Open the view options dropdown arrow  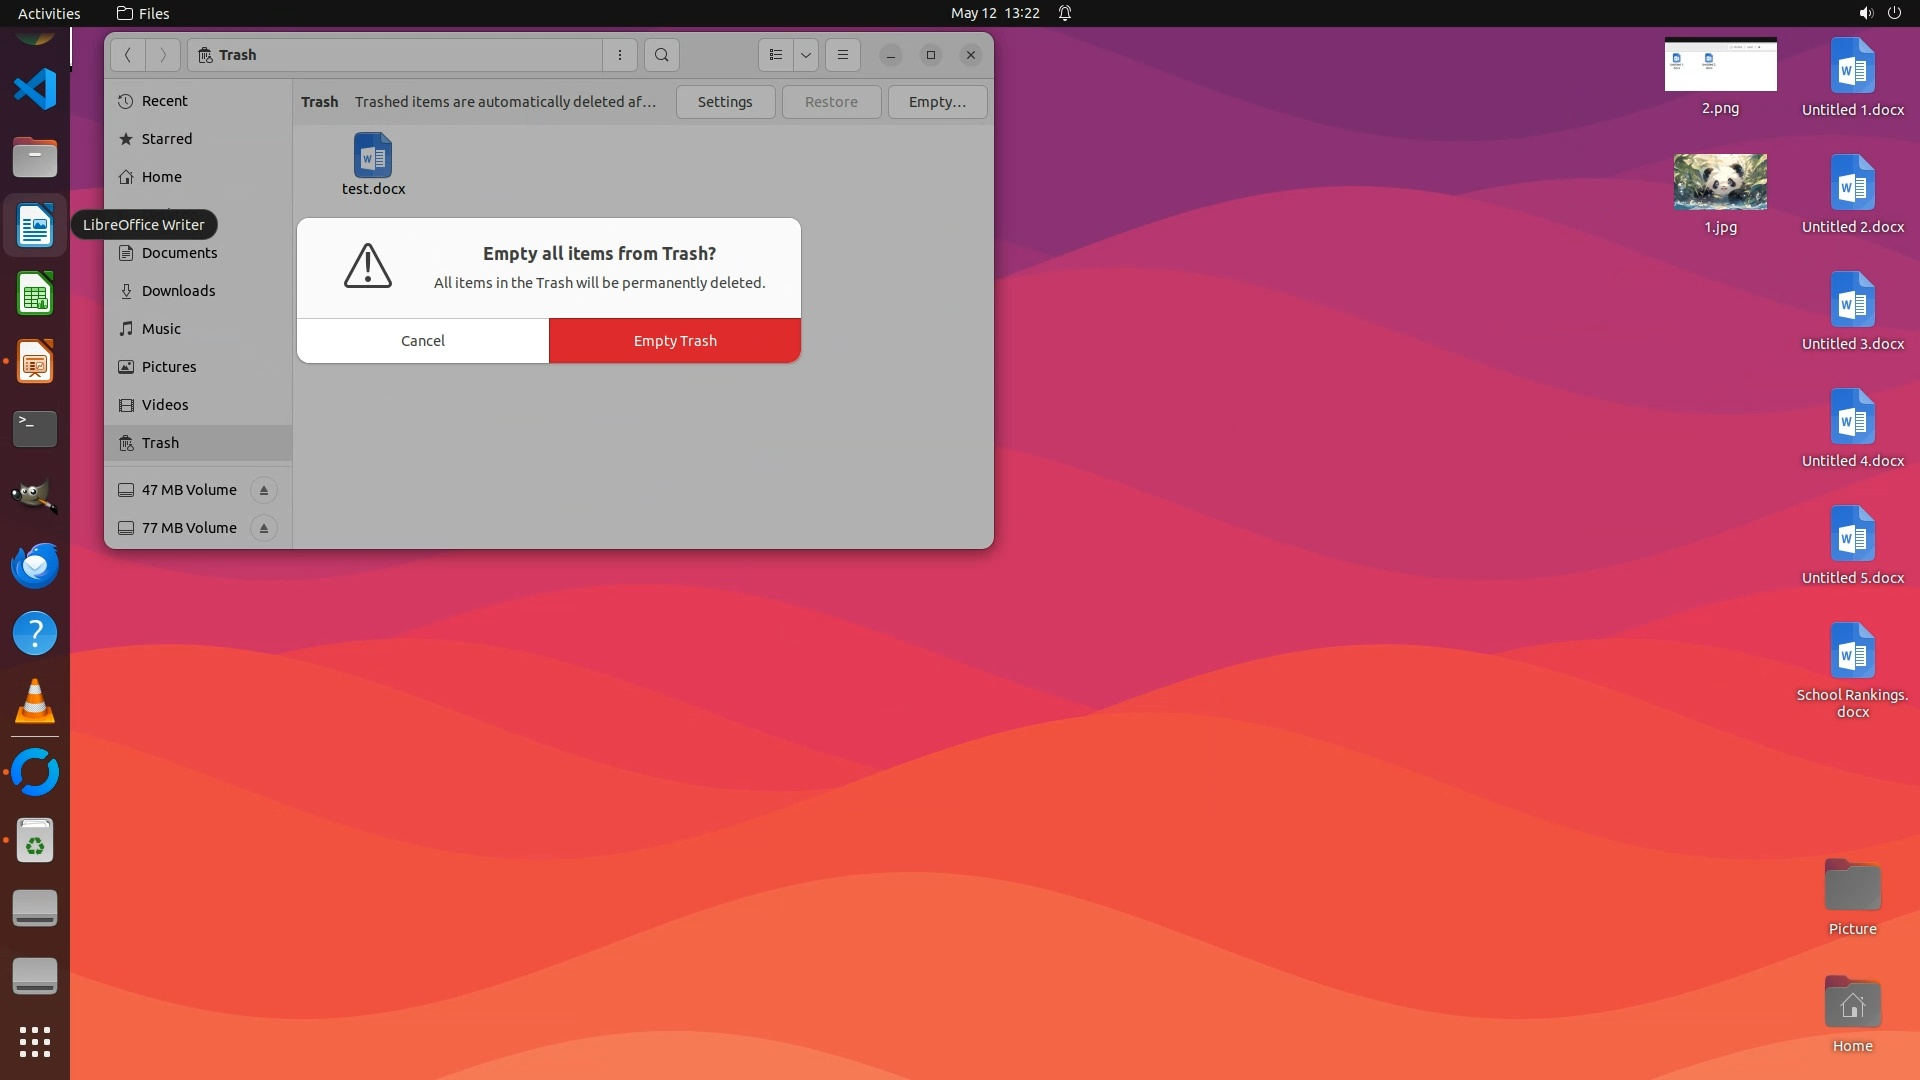[806, 55]
